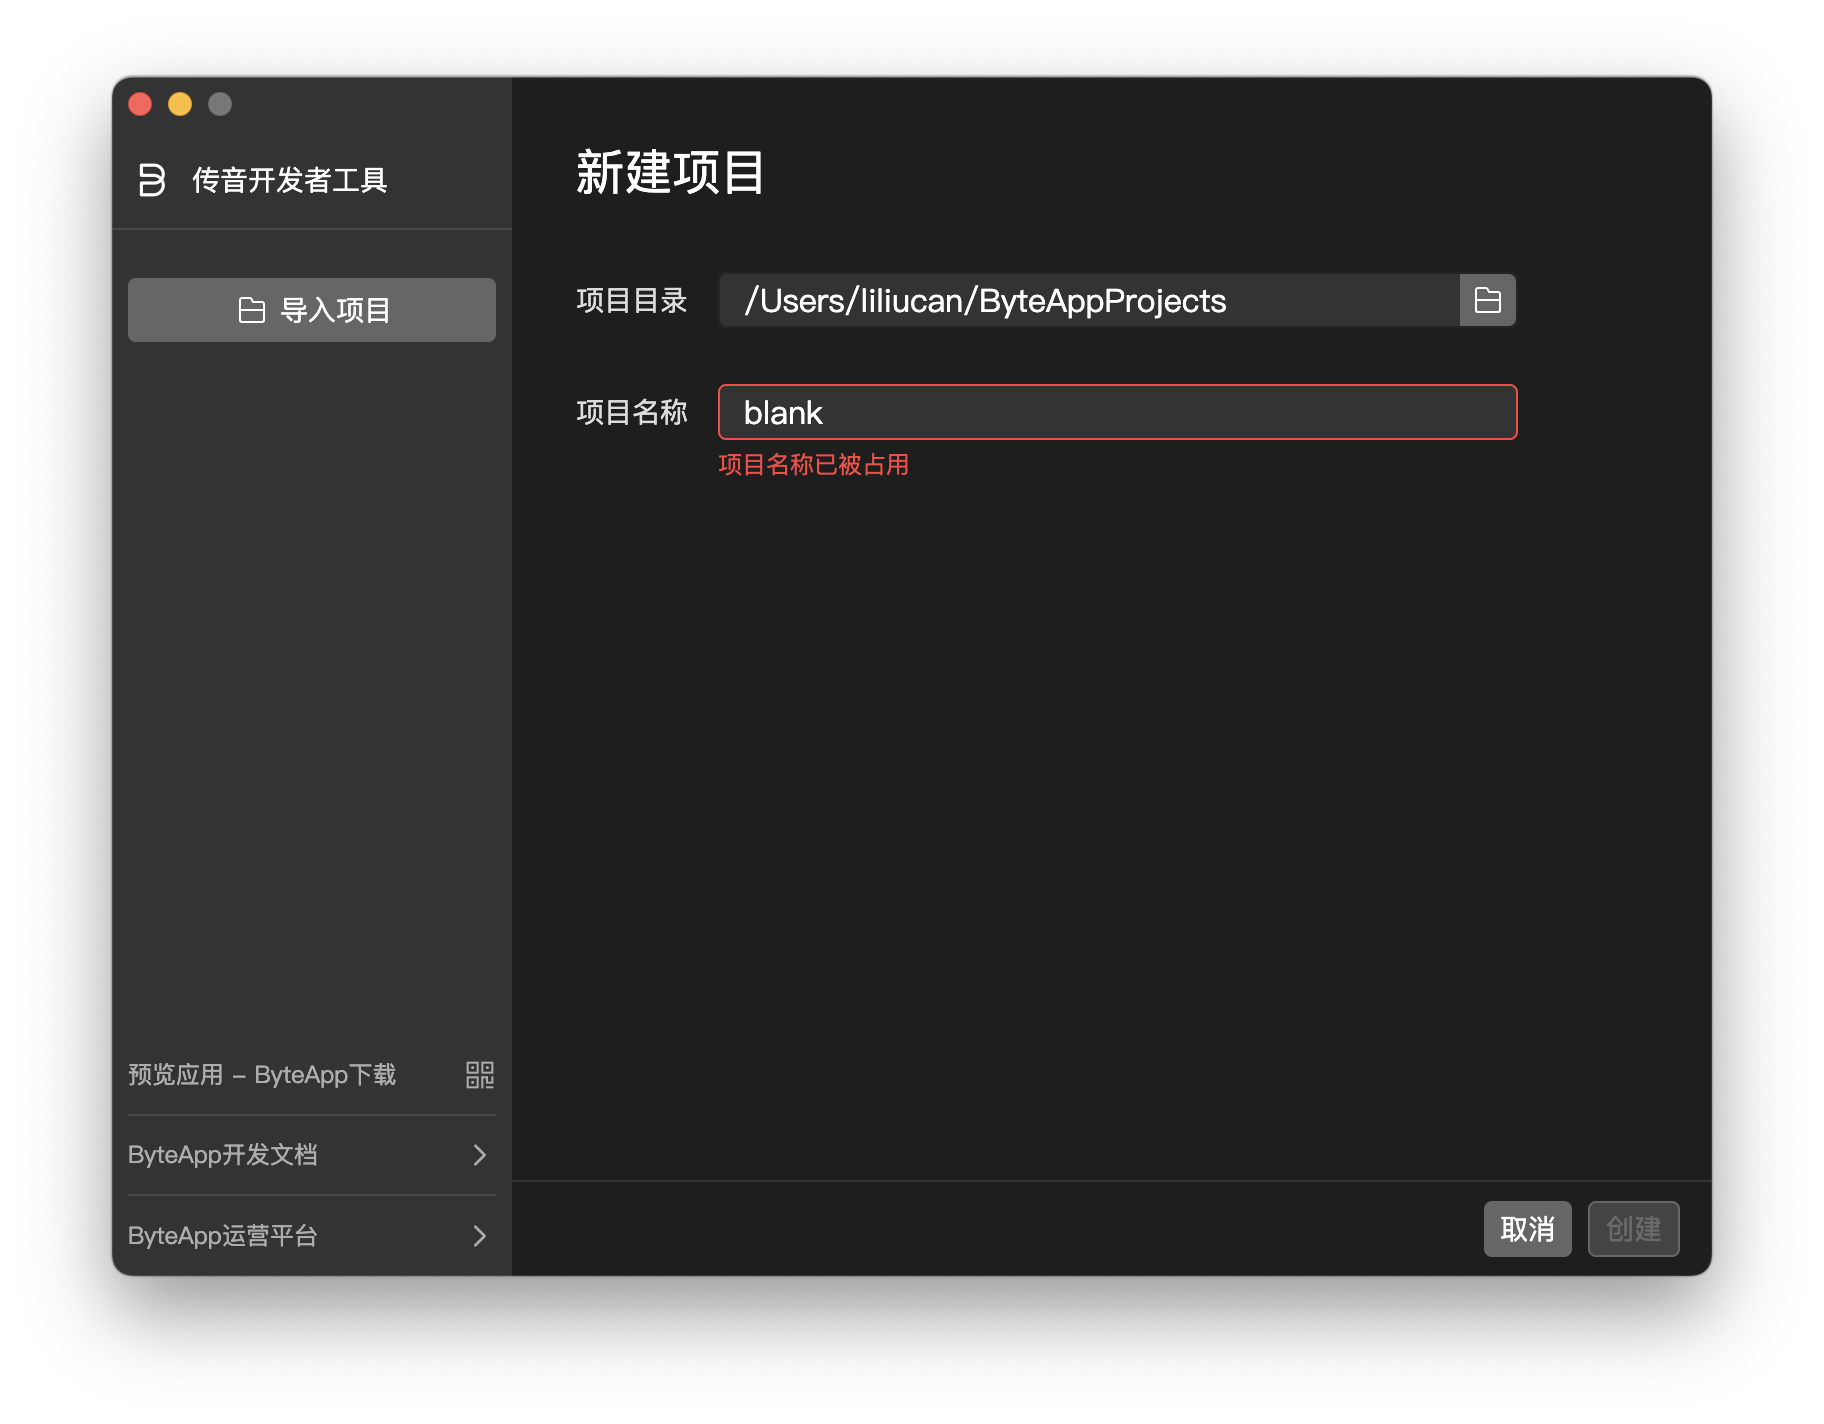Click the 传音开发者工具 logo icon
The image size is (1824, 1424).
click(151, 180)
